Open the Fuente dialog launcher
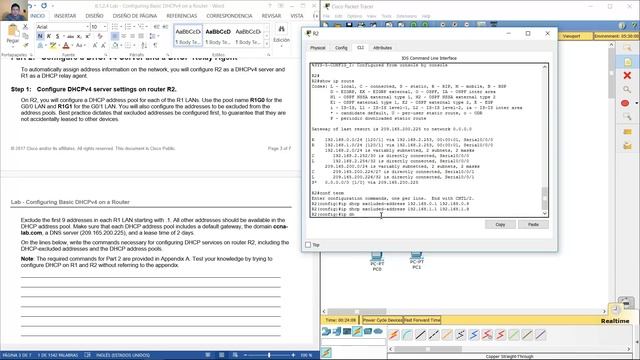This screenshot has height=360, width=640. point(106,55)
